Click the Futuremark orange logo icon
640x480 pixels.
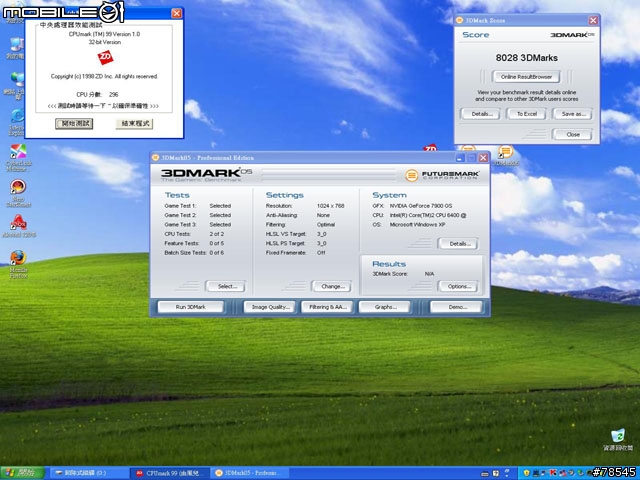pos(411,175)
